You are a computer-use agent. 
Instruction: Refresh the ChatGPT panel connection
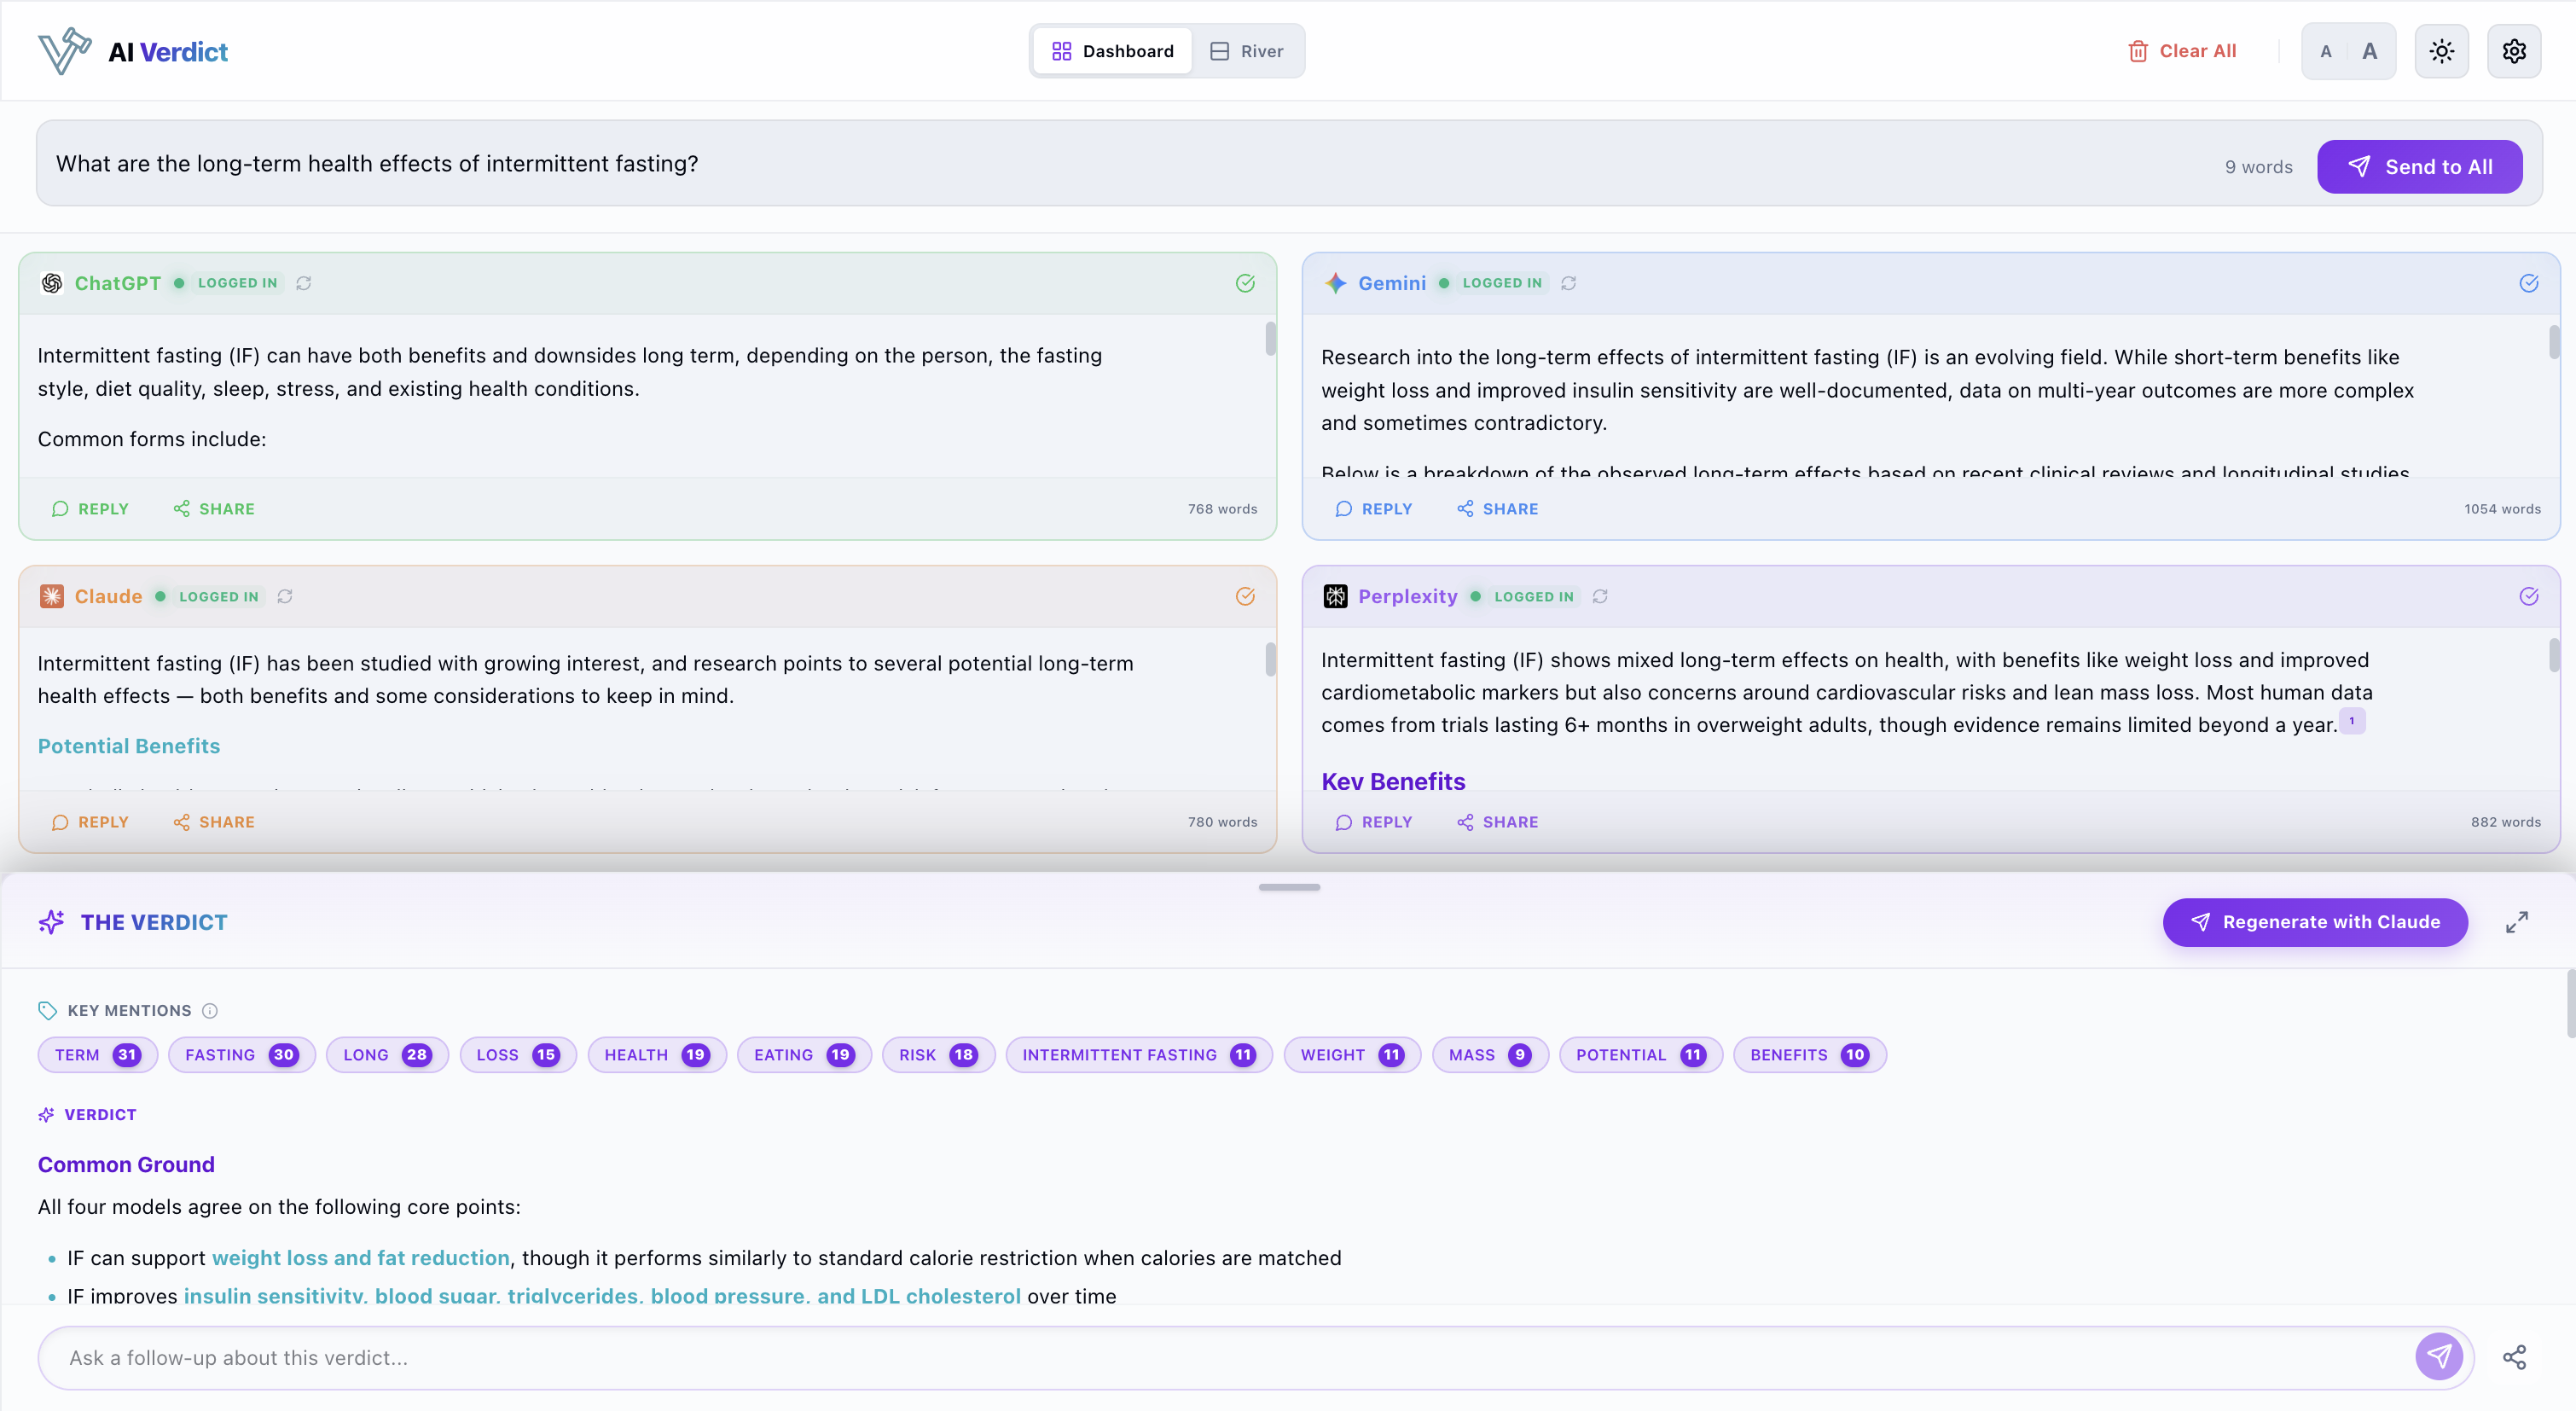304,283
